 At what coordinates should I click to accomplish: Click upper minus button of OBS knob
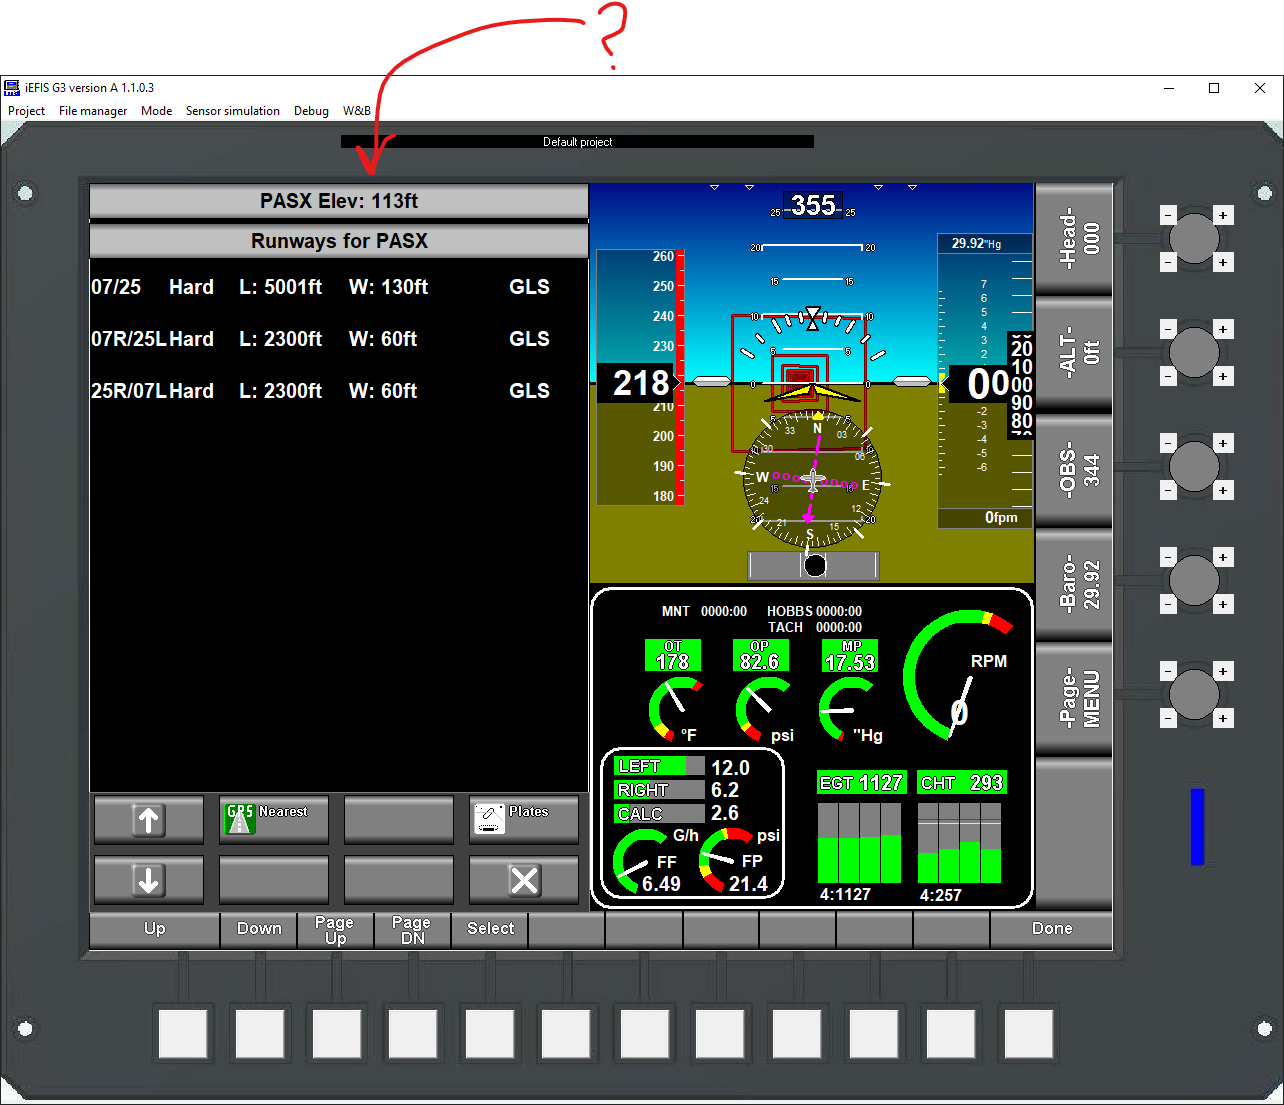1168,443
